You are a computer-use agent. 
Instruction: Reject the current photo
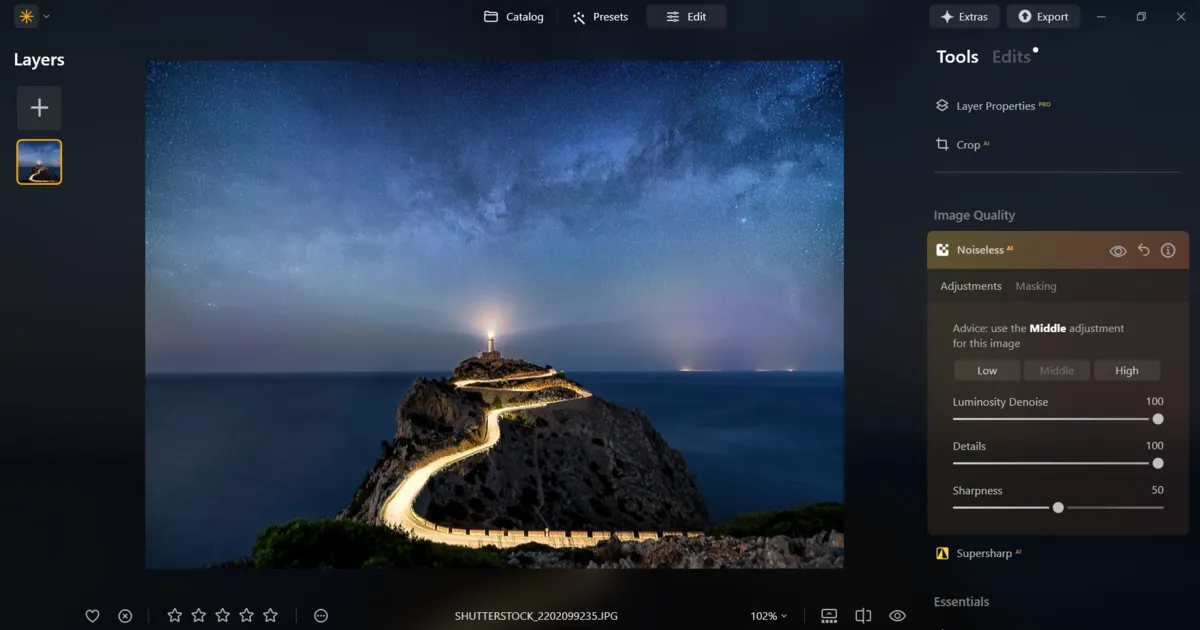click(124, 615)
